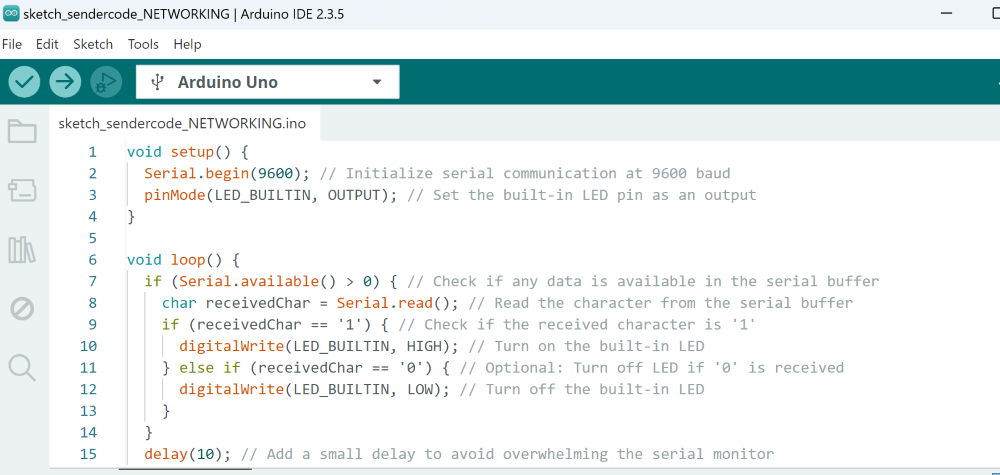
Task: Open the Help menu
Action: [188, 44]
